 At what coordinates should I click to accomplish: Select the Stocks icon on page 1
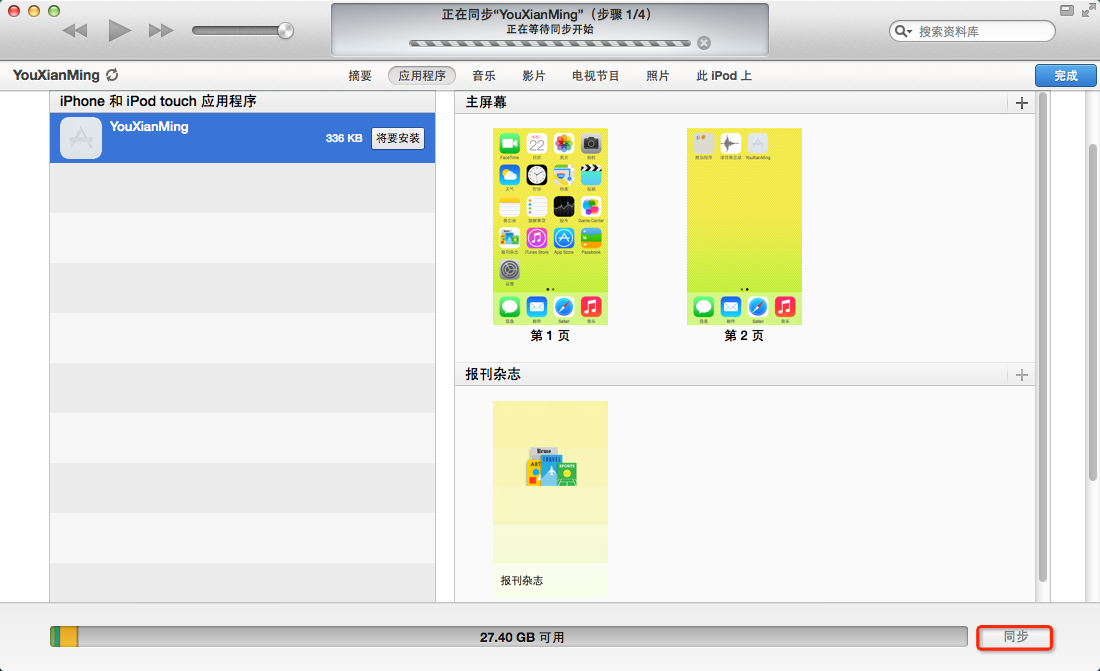click(x=564, y=206)
